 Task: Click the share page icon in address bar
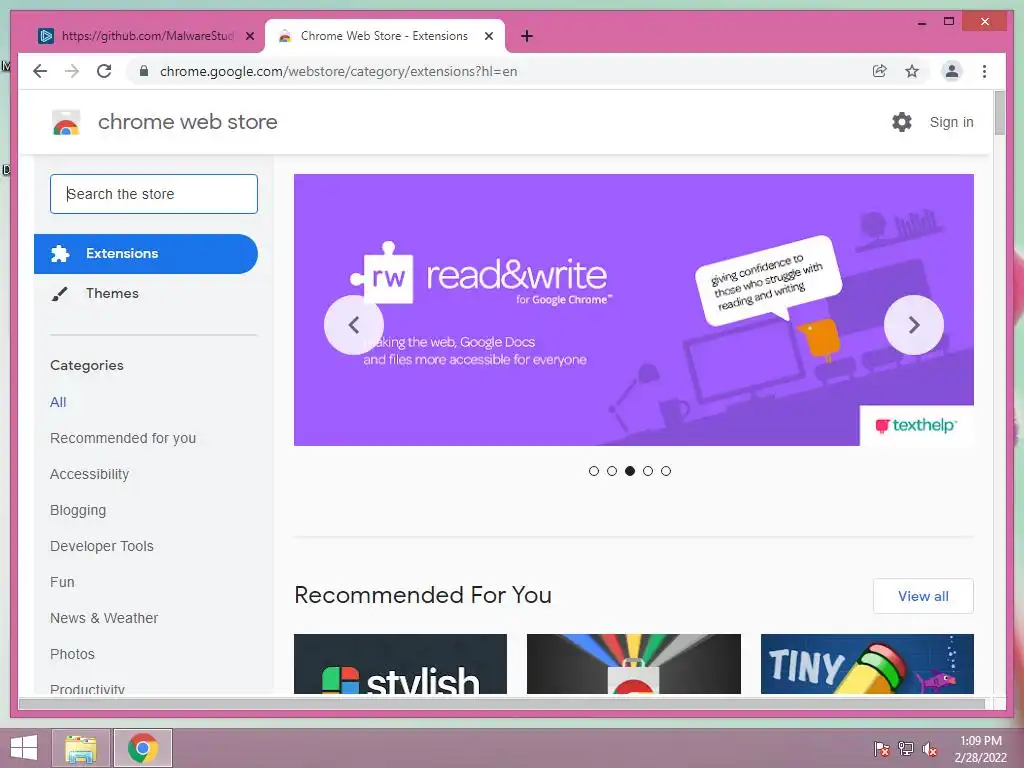pyautogui.click(x=880, y=71)
